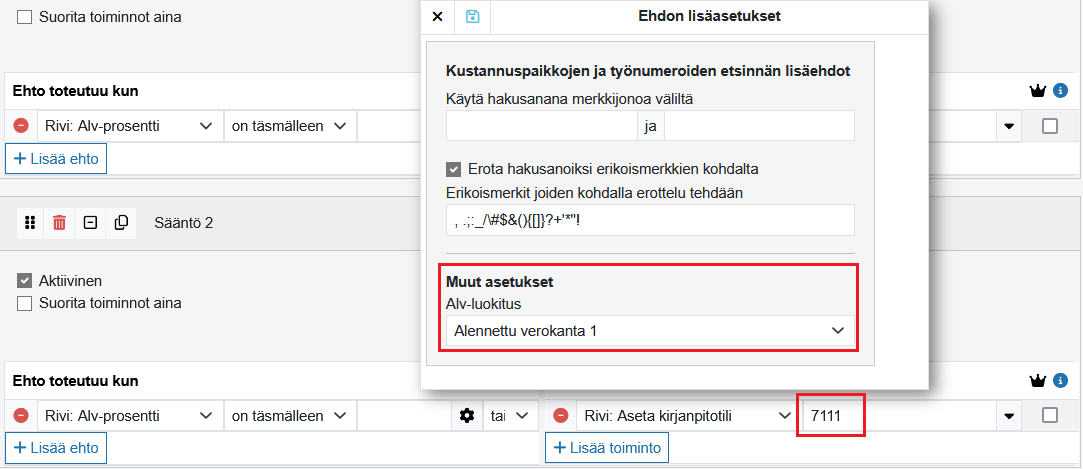This screenshot has height=469, width=1083.
Task: Expand the bottom 'on täsmälleen' operator dropdown
Action: pos(289,416)
